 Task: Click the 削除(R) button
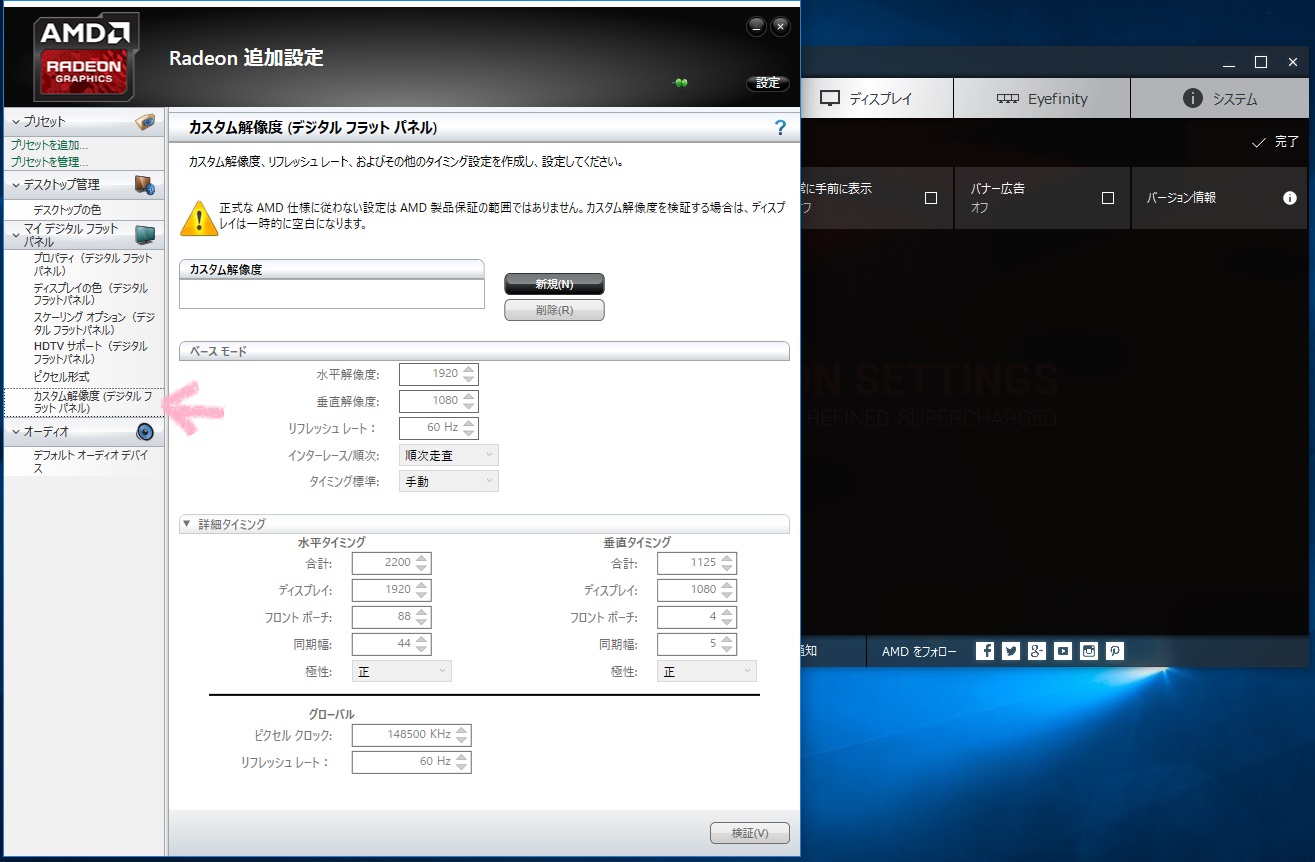point(554,310)
